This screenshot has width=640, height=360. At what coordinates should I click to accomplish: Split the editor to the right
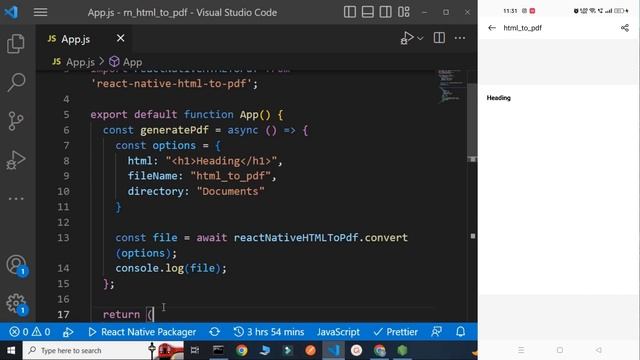[439, 38]
